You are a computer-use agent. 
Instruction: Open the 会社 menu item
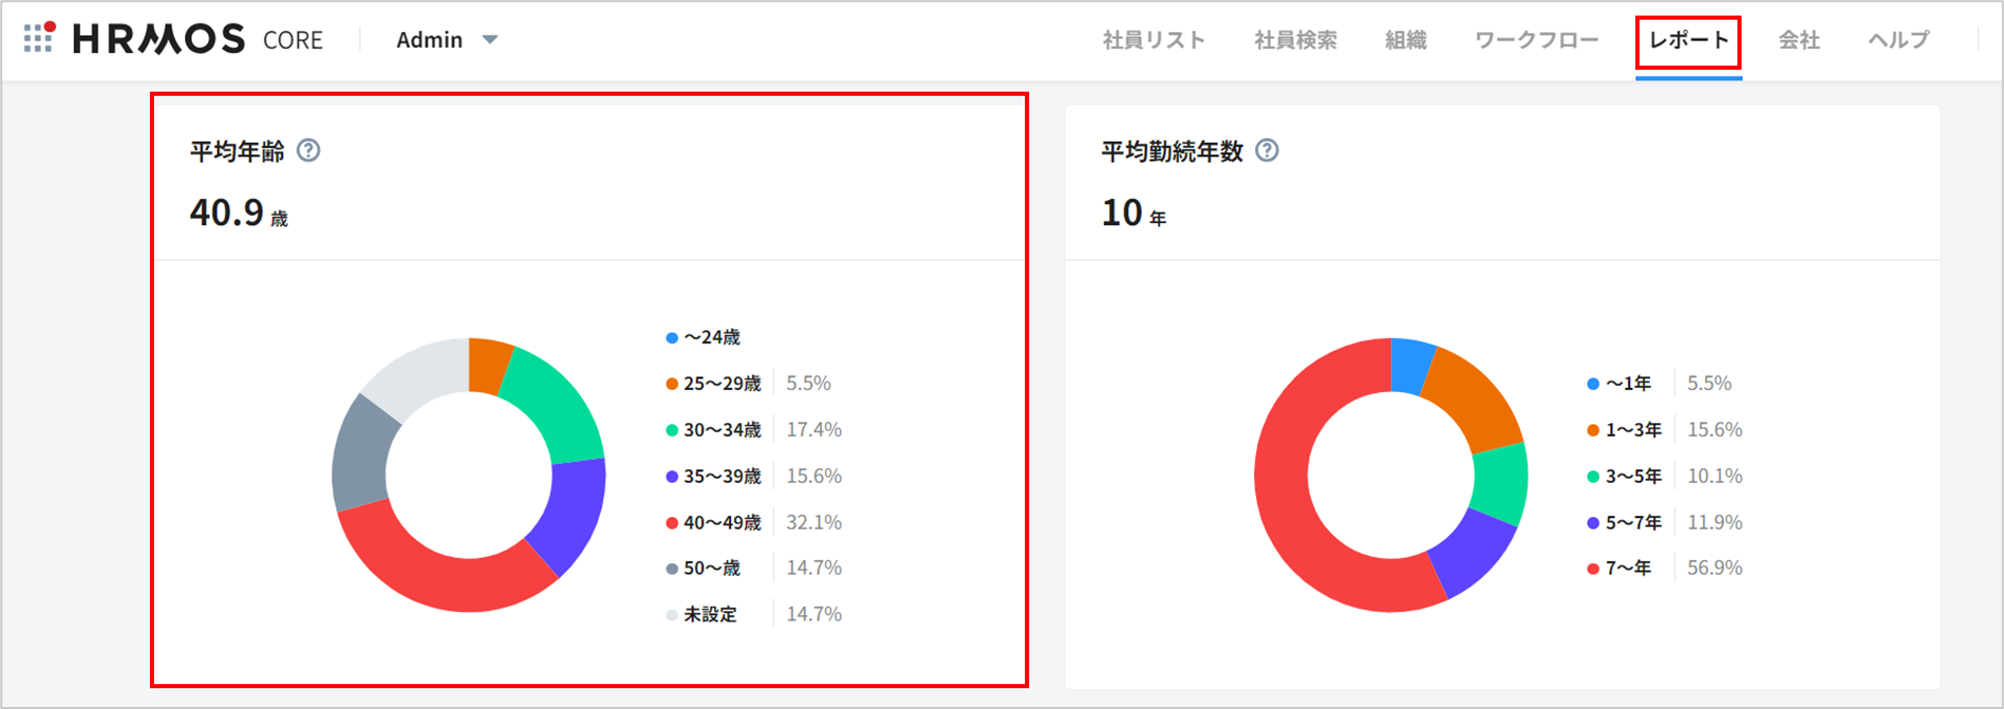coord(1798,40)
